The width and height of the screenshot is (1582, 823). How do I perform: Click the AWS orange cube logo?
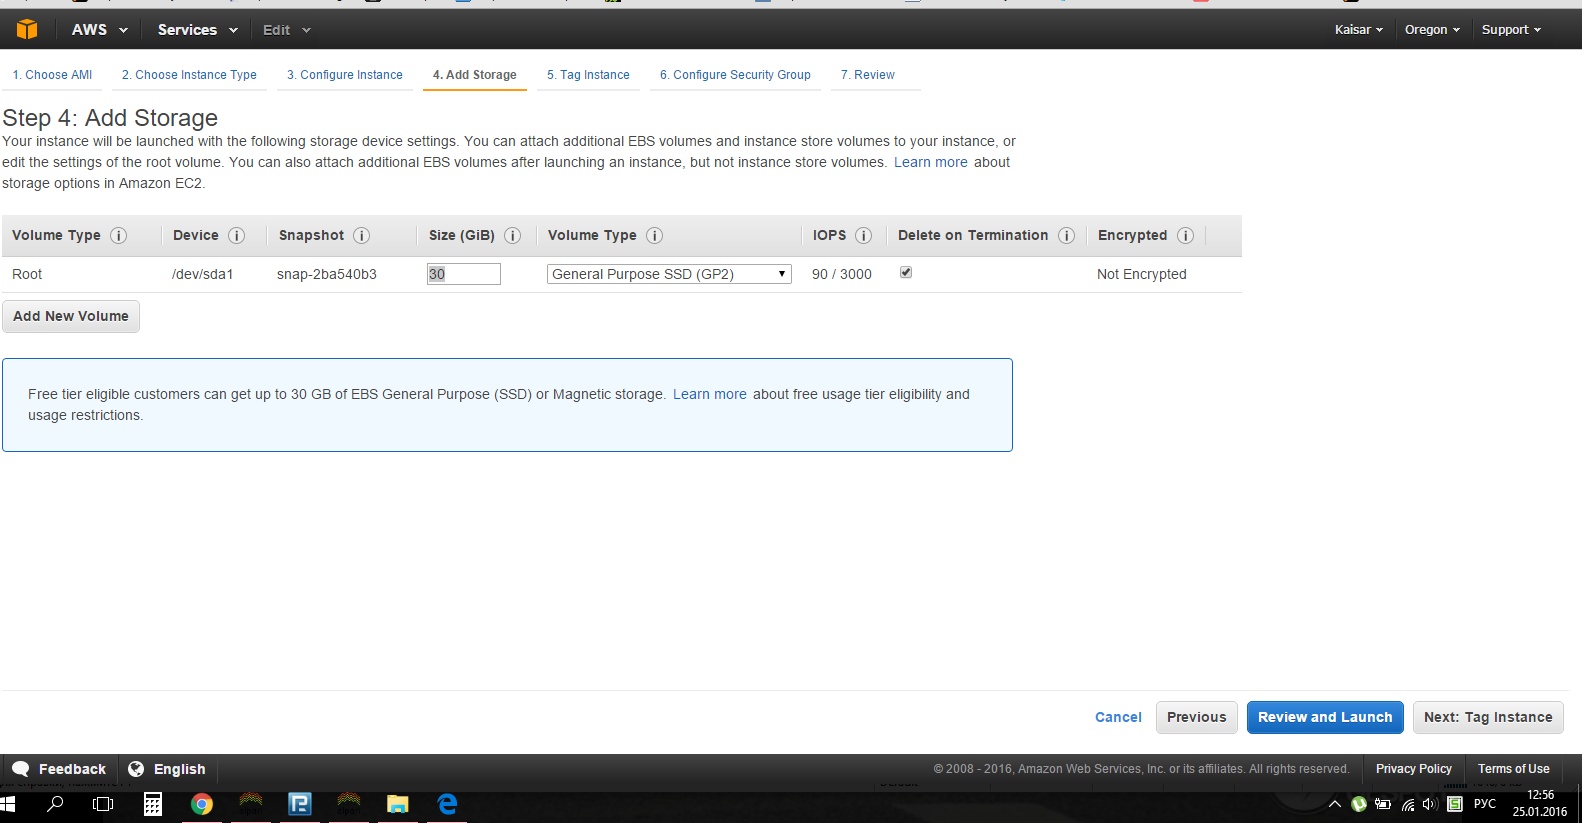[x=27, y=29]
